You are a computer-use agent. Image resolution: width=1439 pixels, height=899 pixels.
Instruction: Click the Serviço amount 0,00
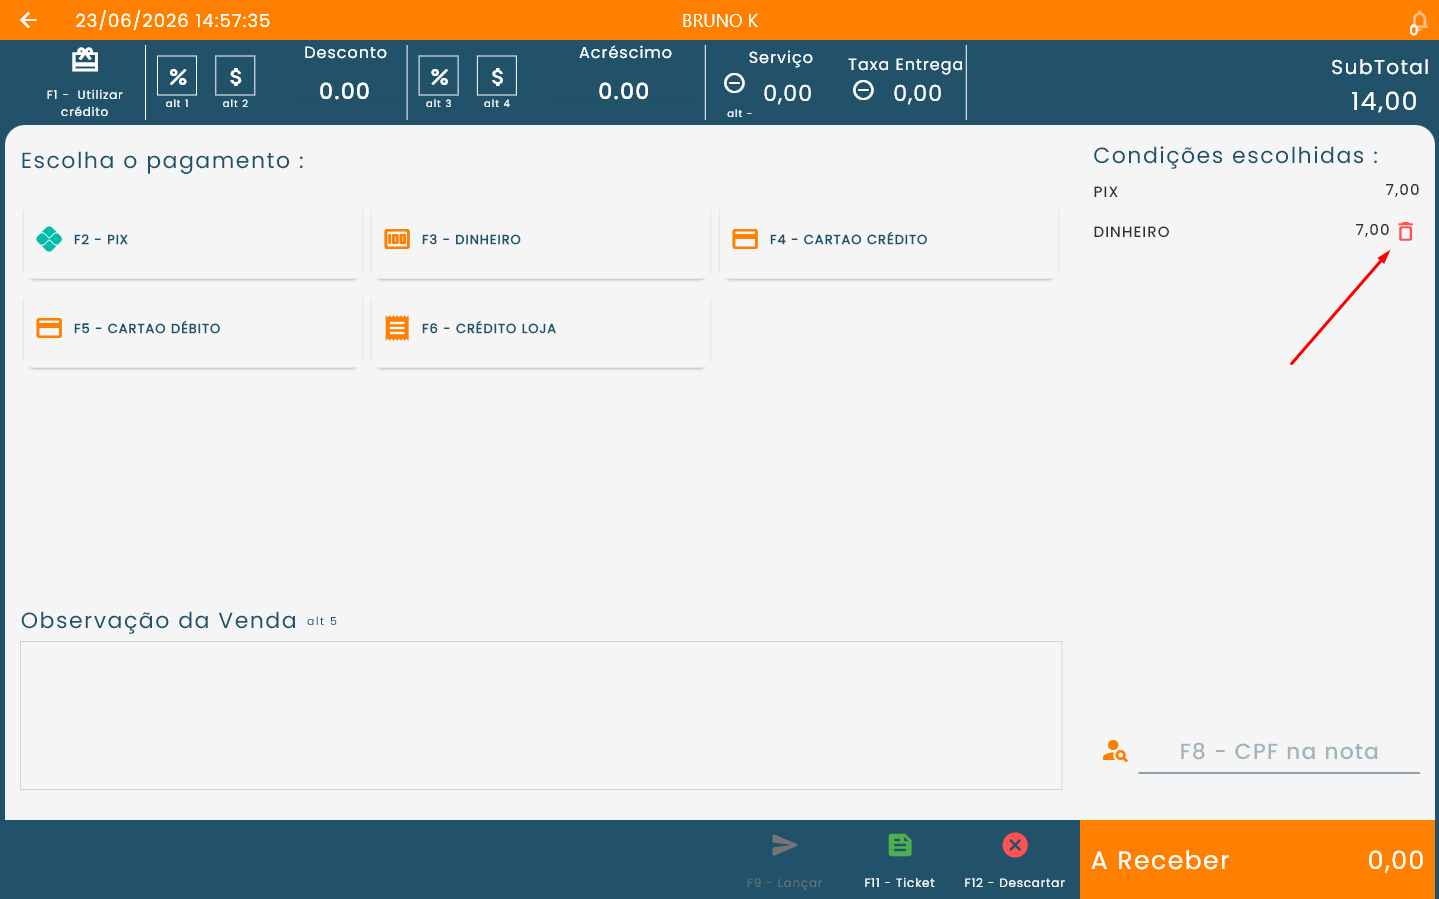point(788,94)
